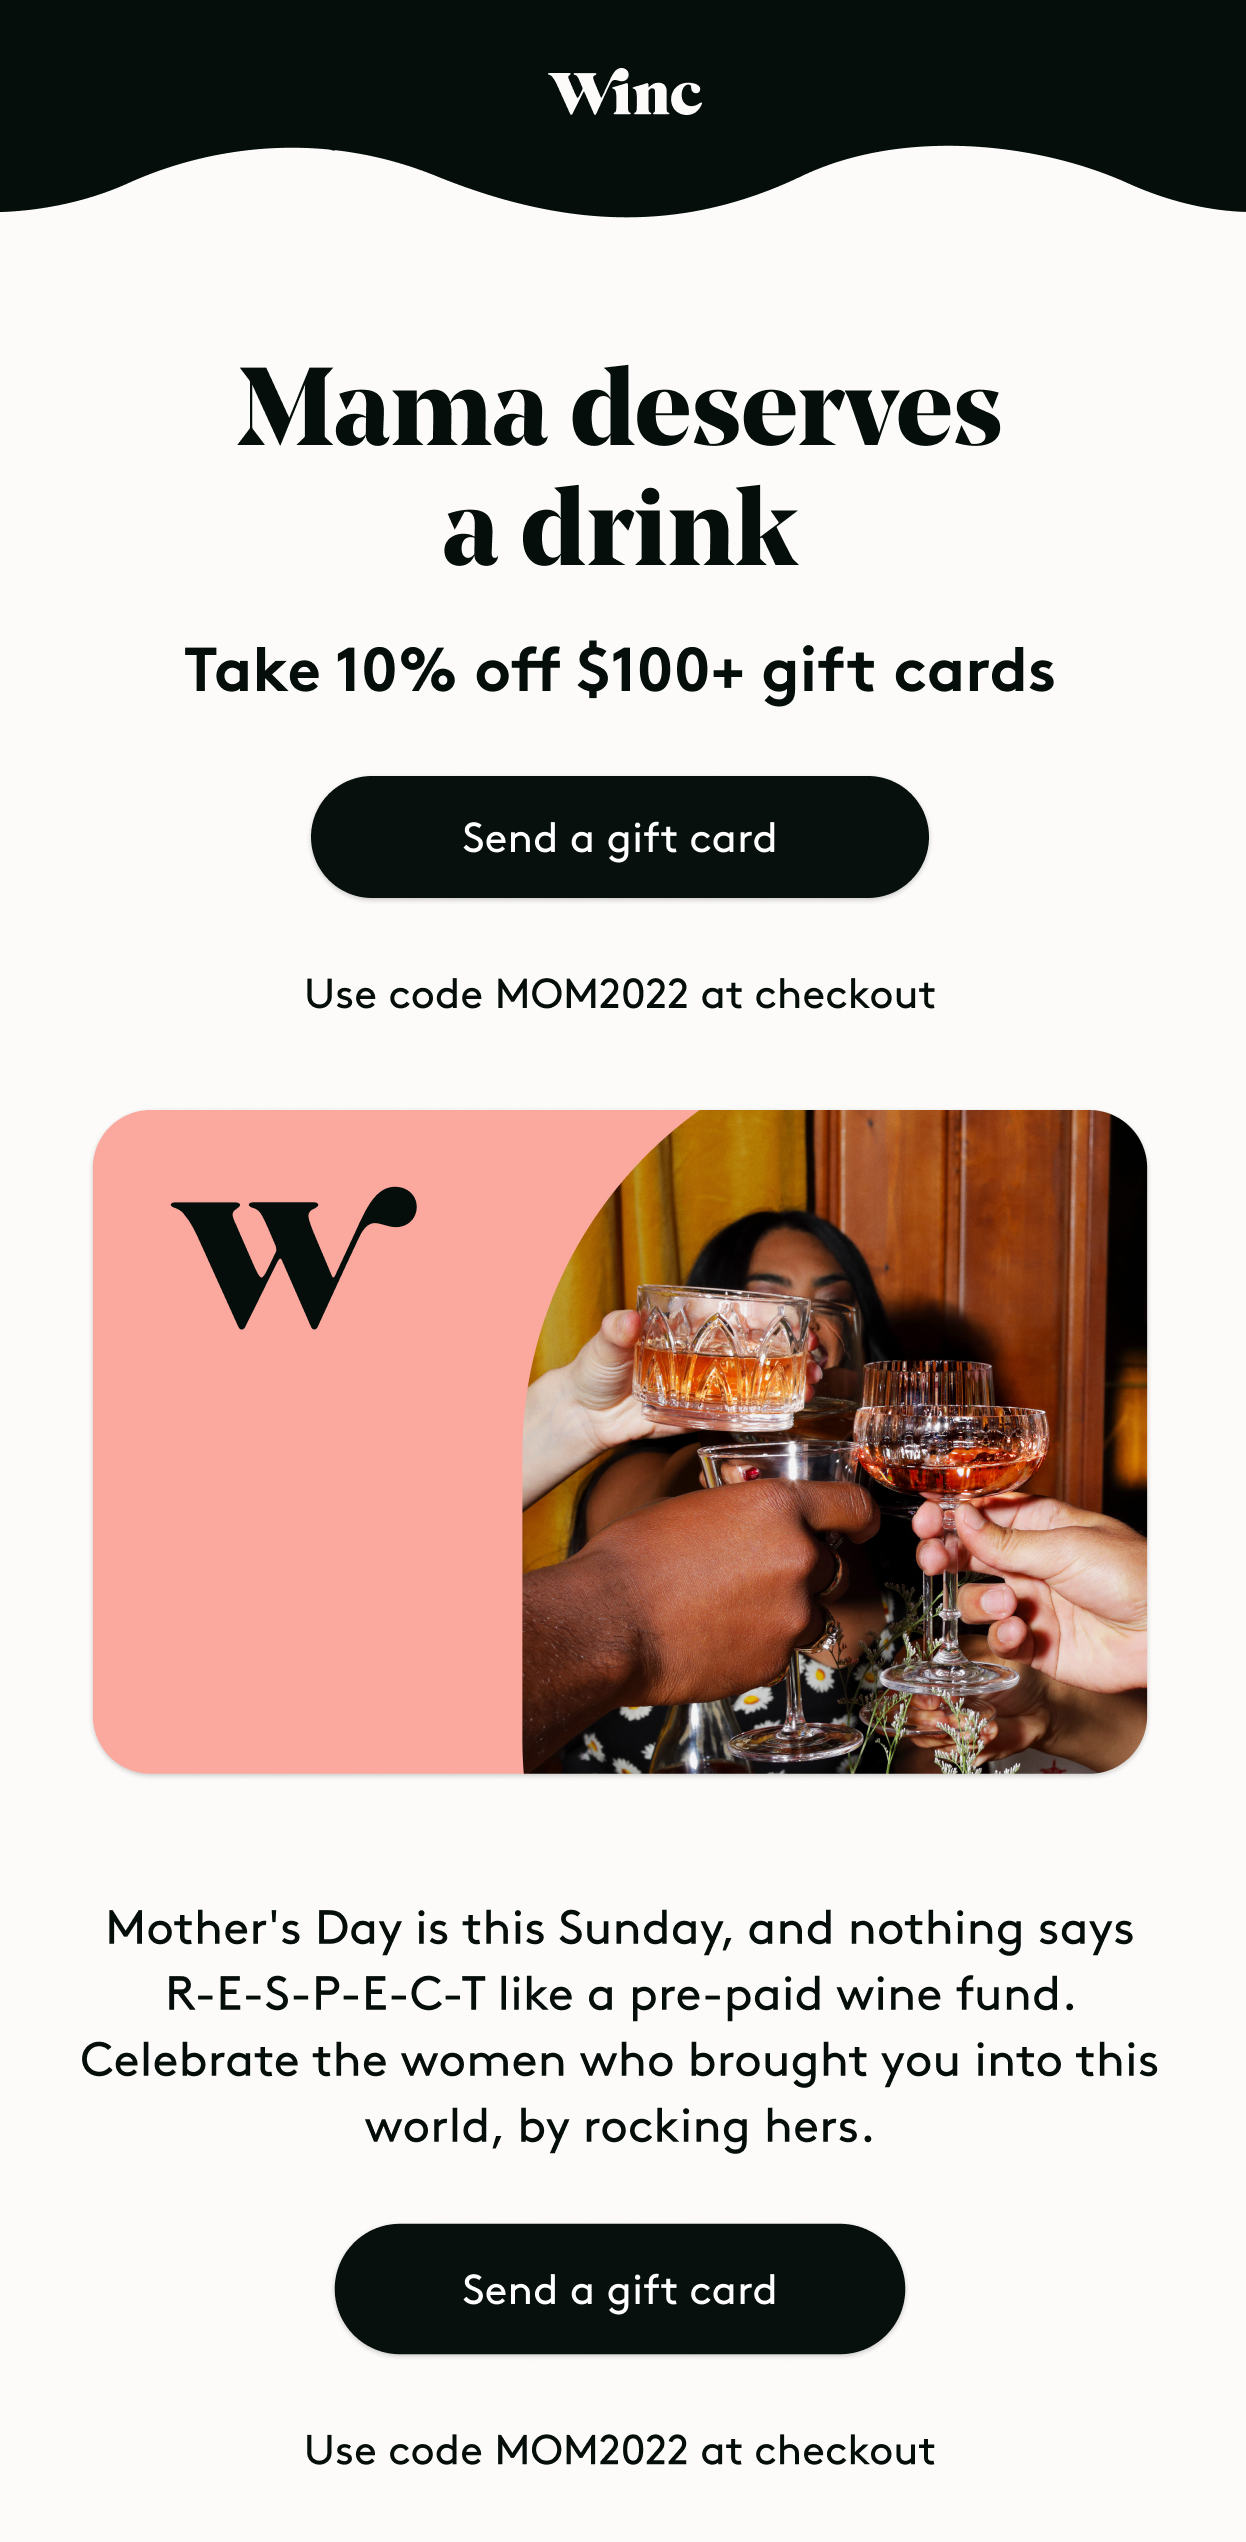The image size is (1246, 2542).
Task: Click the 'a drink' headline line
Action: tap(620, 528)
